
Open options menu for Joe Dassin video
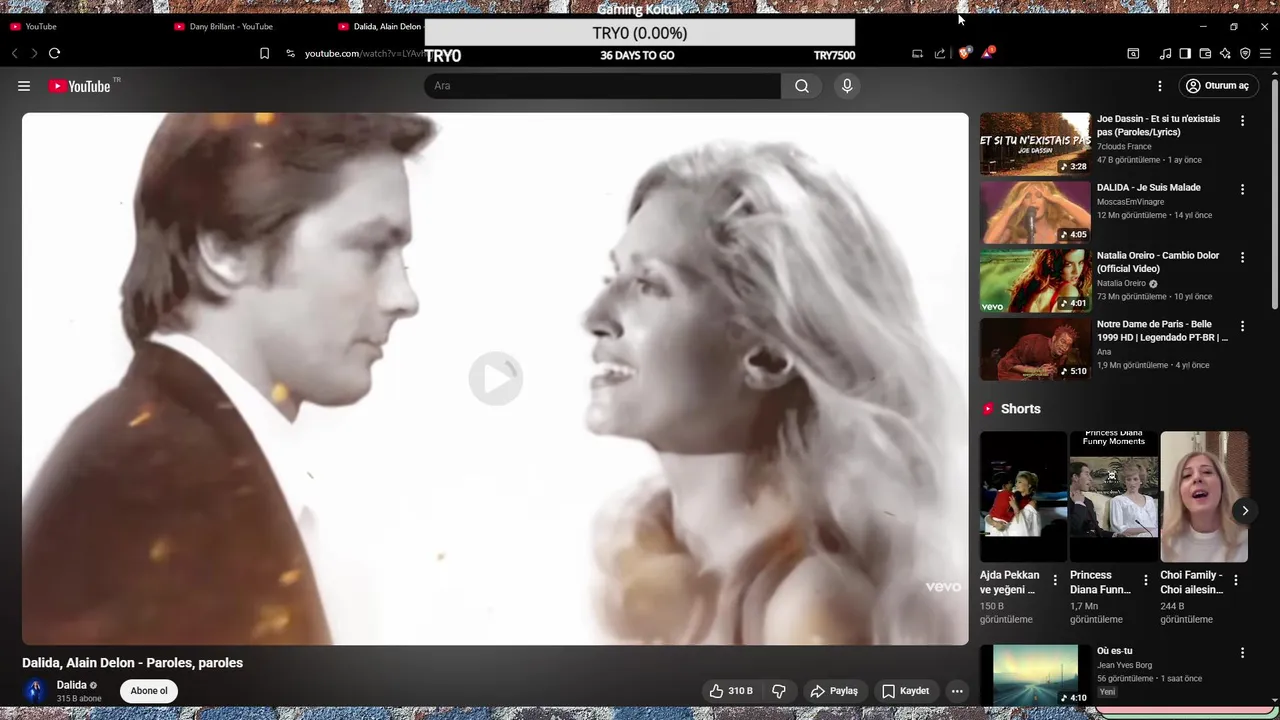pos(1243,121)
